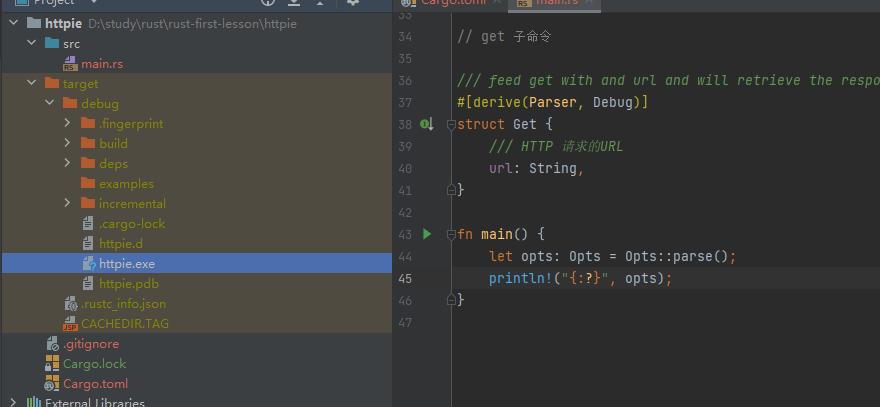Open the Project panel settings gear

click(x=353, y=2)
